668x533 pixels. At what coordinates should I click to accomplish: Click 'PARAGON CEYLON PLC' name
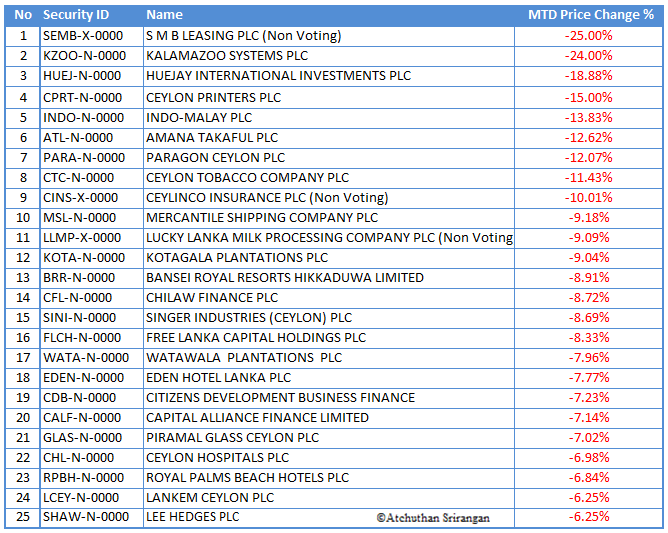[x=216, y=158]
